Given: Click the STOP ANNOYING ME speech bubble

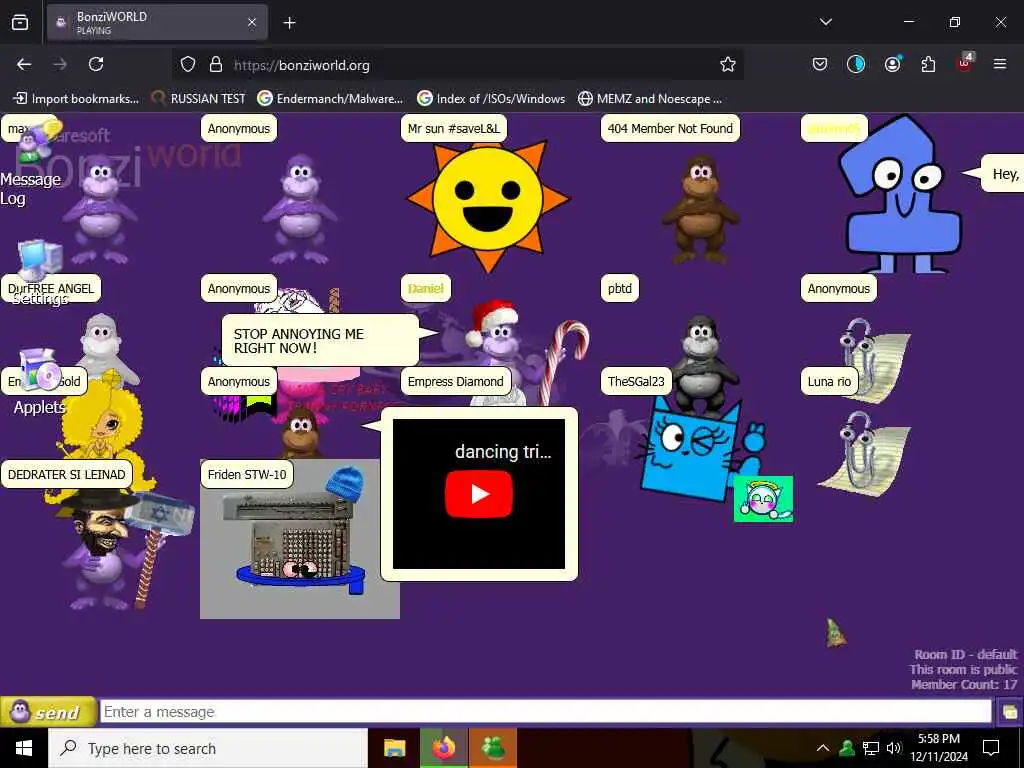Looking at the screenshot, I should (x=320, y=340).
